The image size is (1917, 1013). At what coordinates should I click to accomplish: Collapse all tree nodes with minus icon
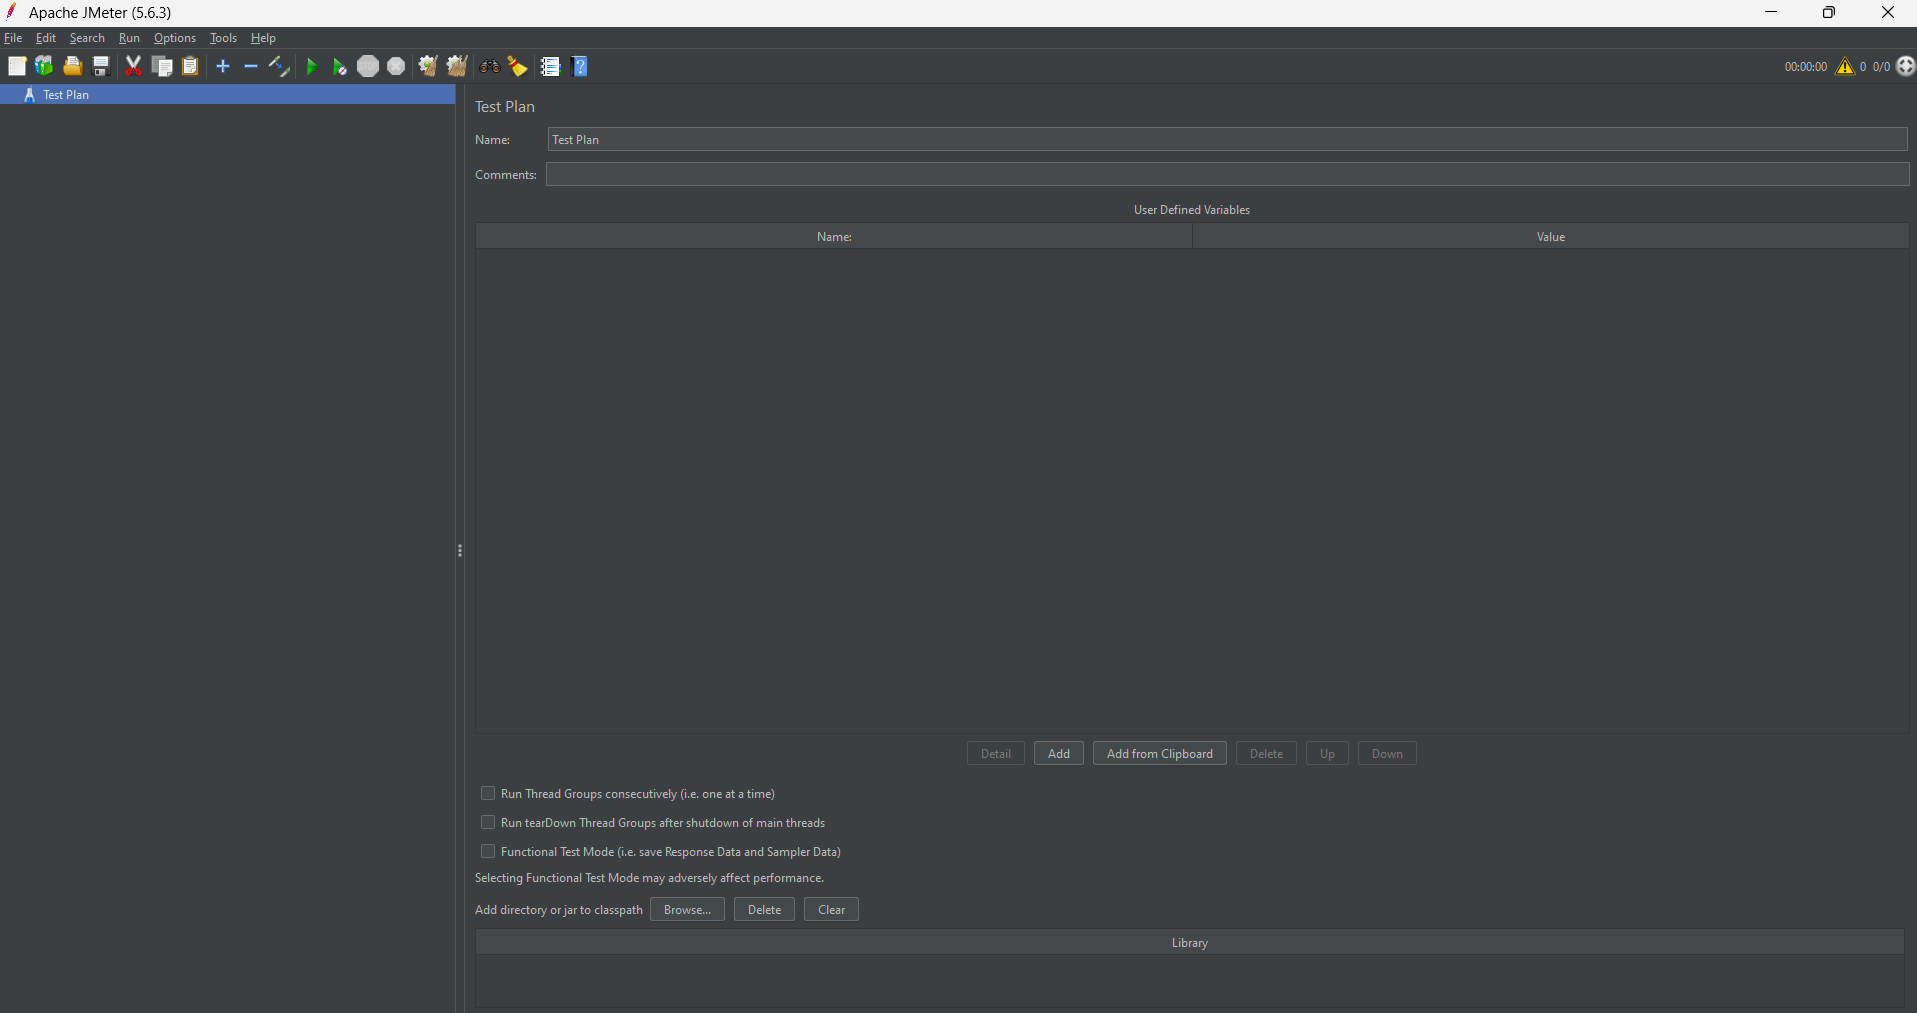tap(251, 66)
